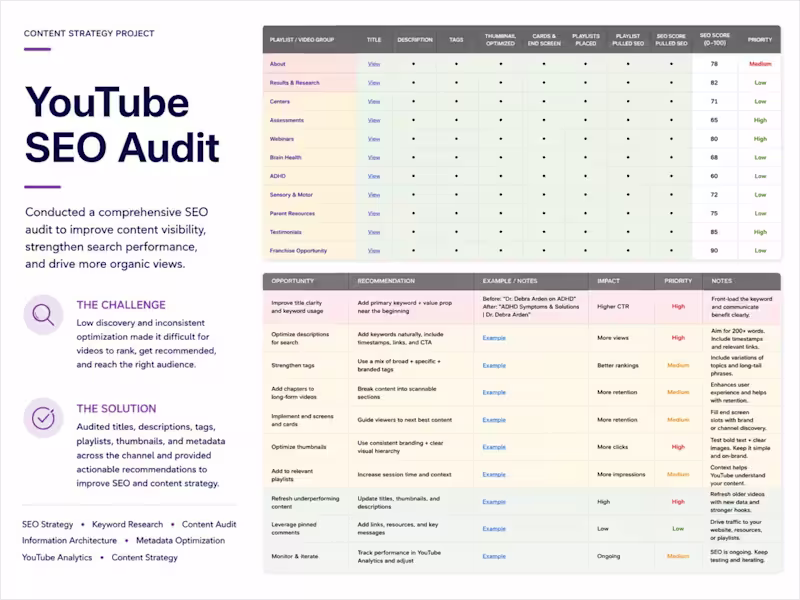Screen dimensions: 800x600
Task: Click the 'OPPORTUNITY' column header
Action: coord(292,281)
